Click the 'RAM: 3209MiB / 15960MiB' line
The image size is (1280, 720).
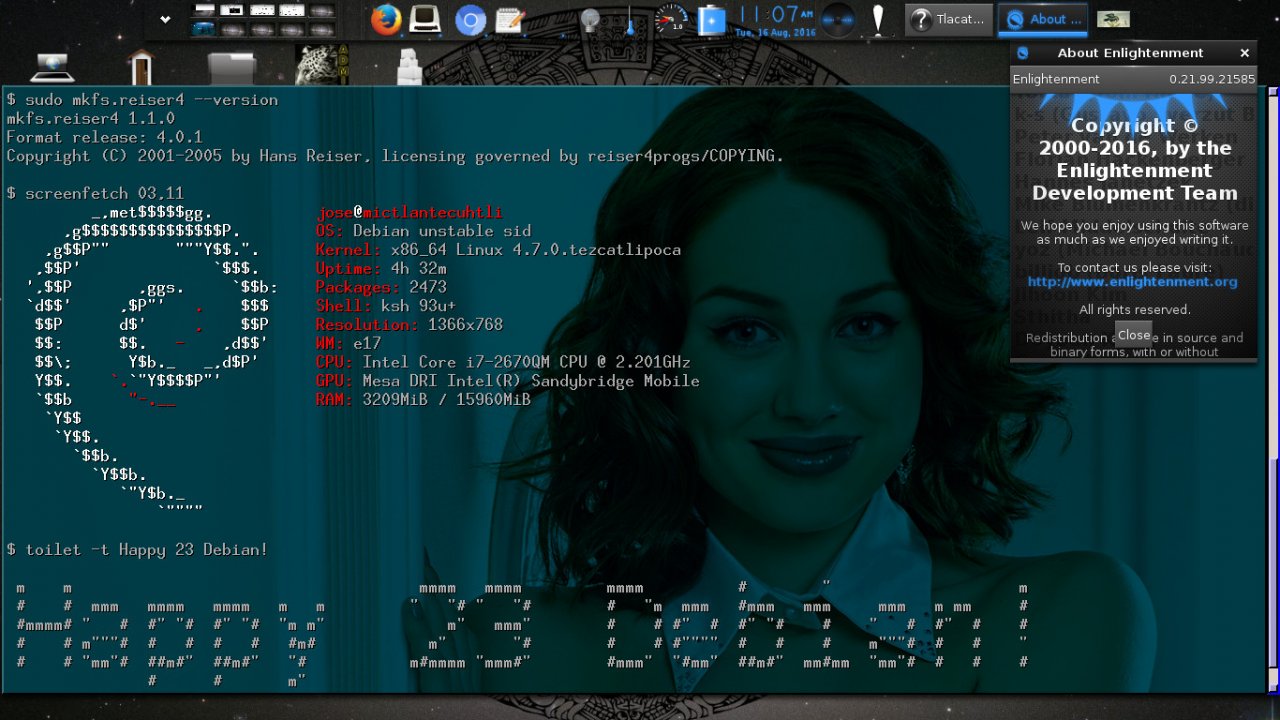tap(423, 400)
